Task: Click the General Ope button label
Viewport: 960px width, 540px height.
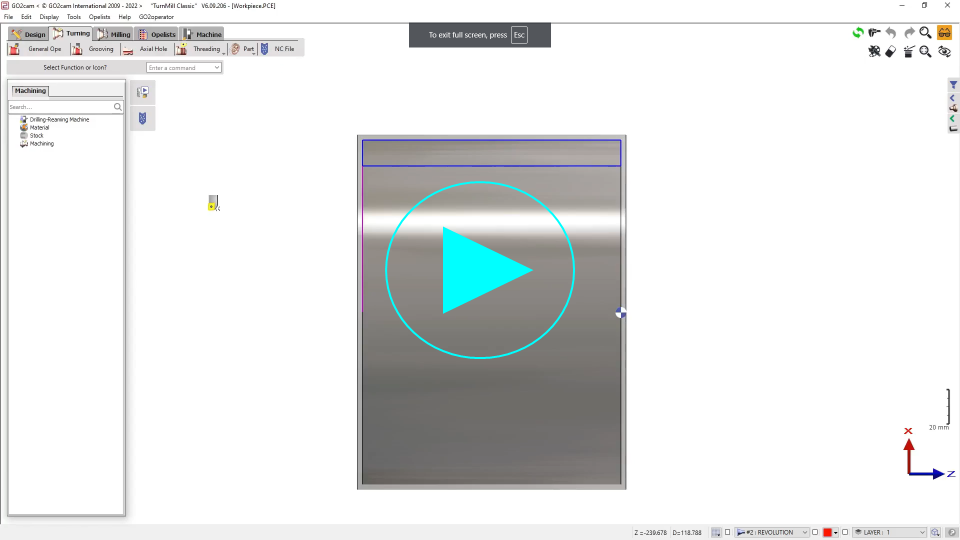Action: 45,49
